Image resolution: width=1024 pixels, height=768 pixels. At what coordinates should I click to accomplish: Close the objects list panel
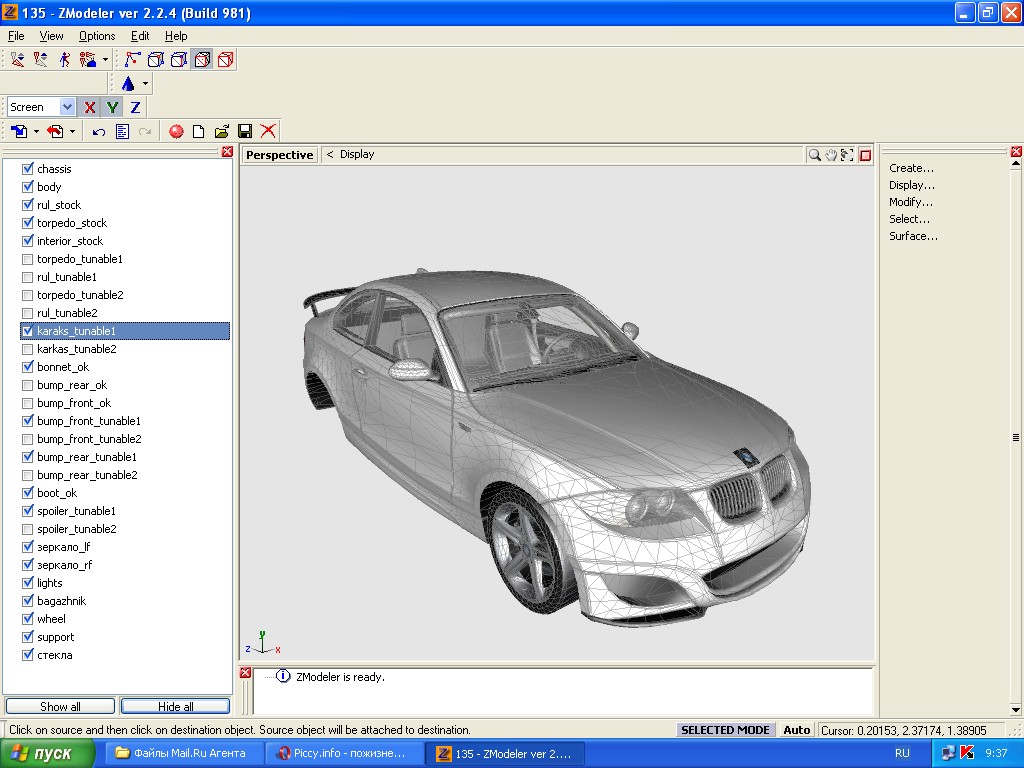pos(227,152)
